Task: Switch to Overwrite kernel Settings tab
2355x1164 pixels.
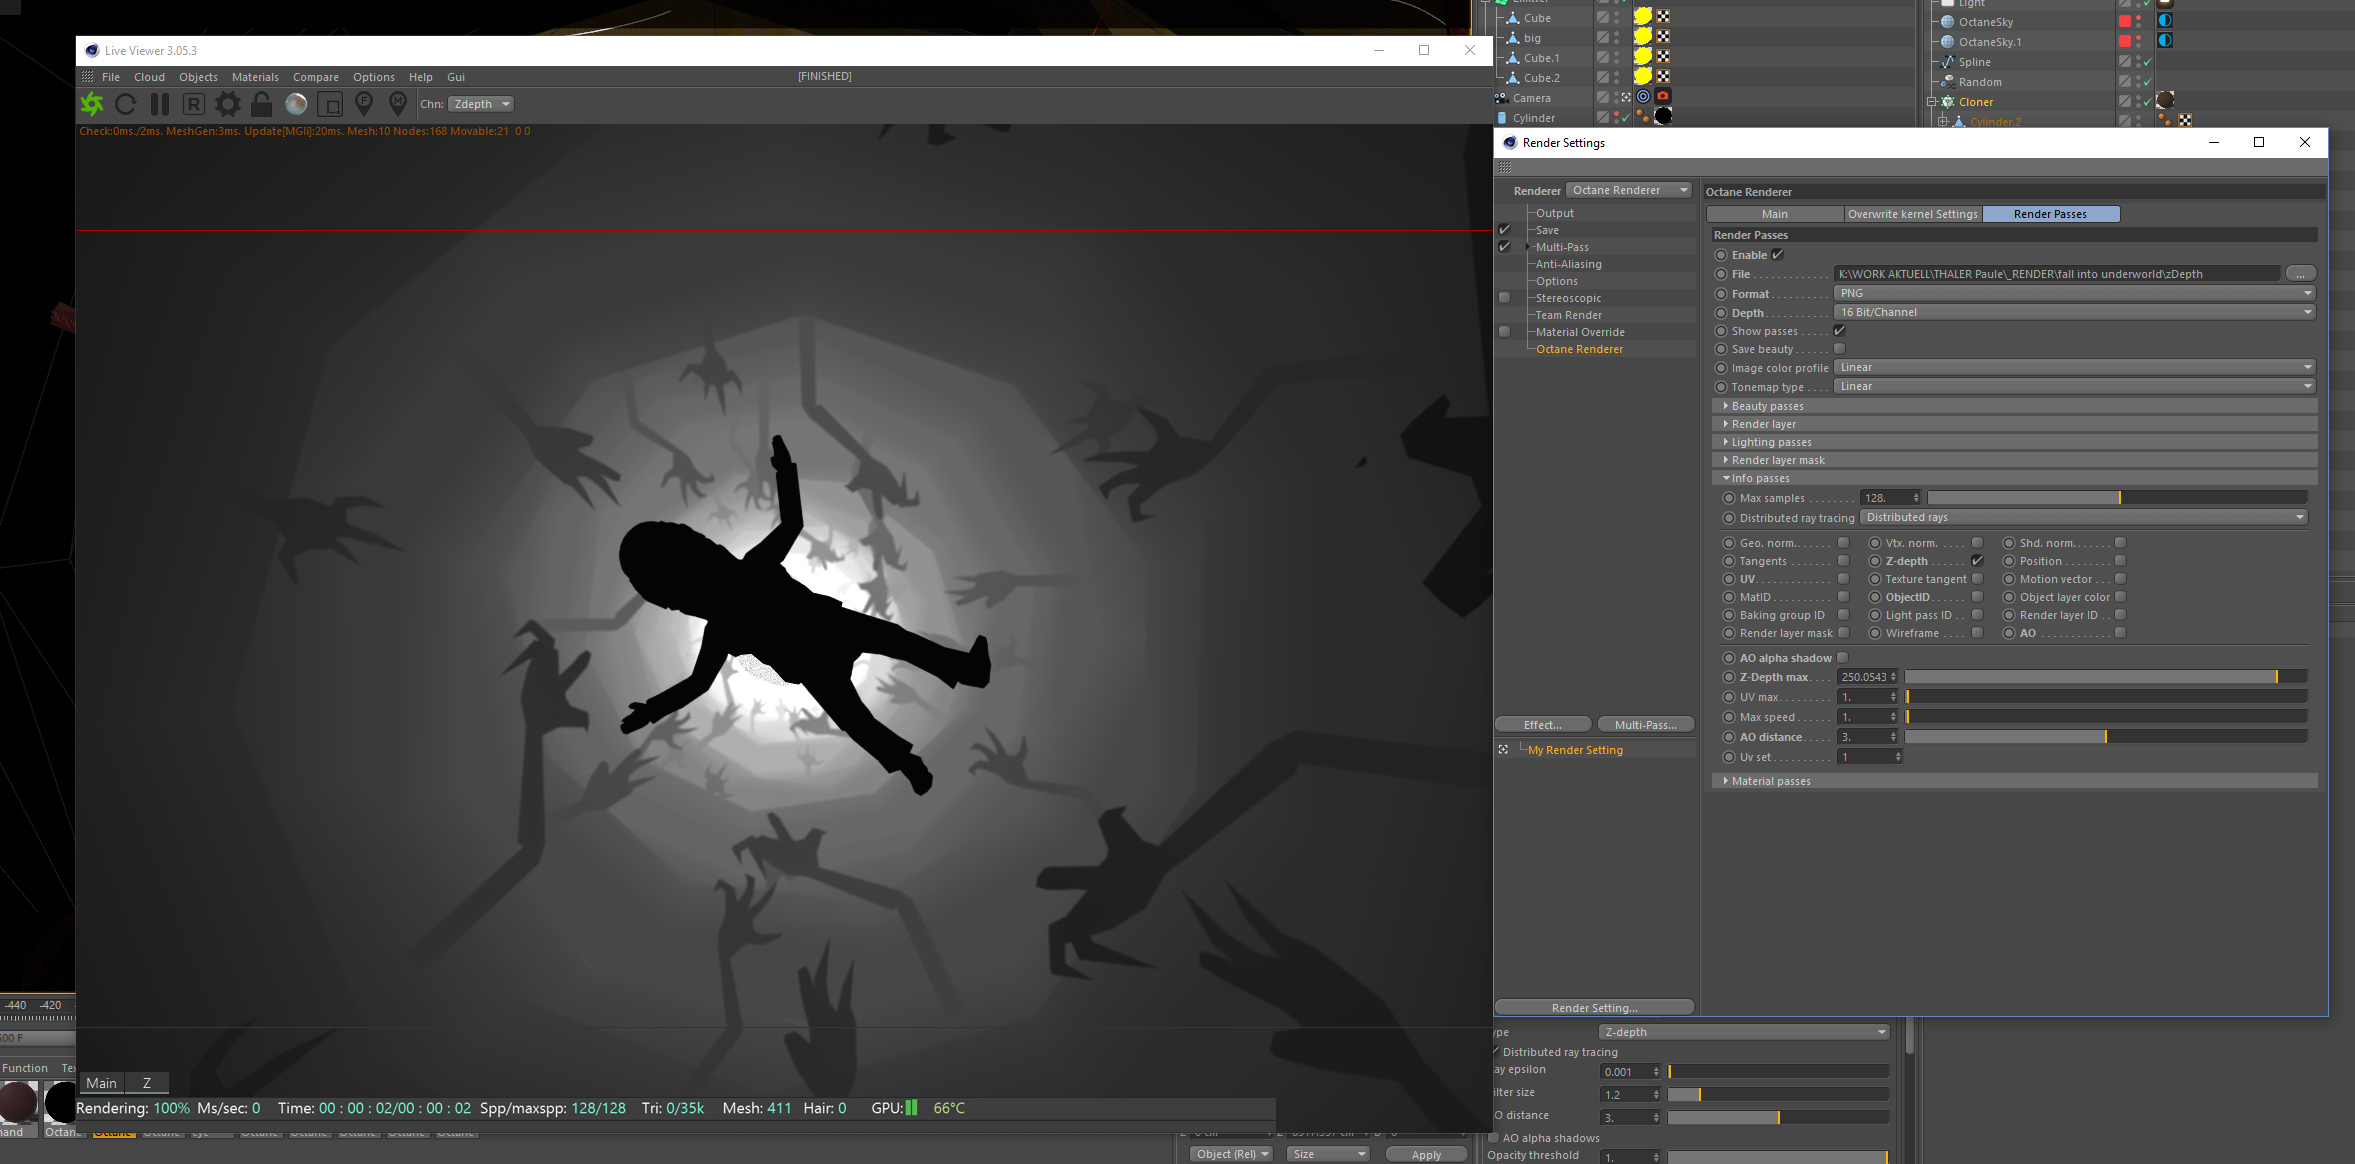Action: click(1912, 214)
